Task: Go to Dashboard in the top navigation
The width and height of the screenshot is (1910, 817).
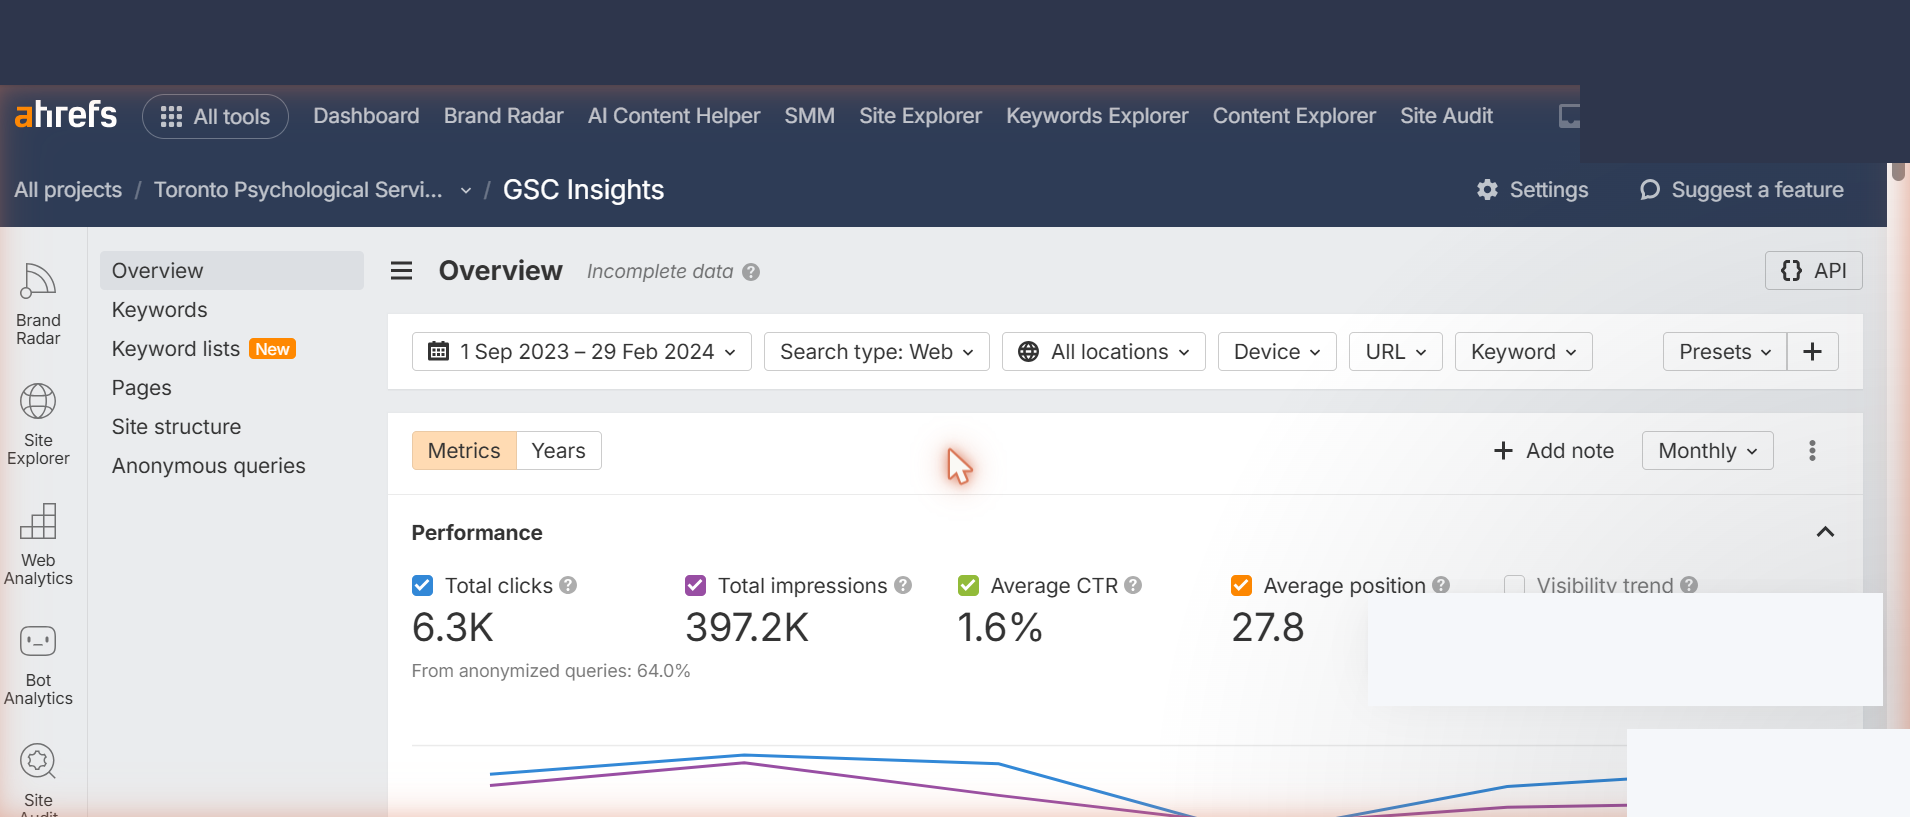Action: click(x=366, y=116)
